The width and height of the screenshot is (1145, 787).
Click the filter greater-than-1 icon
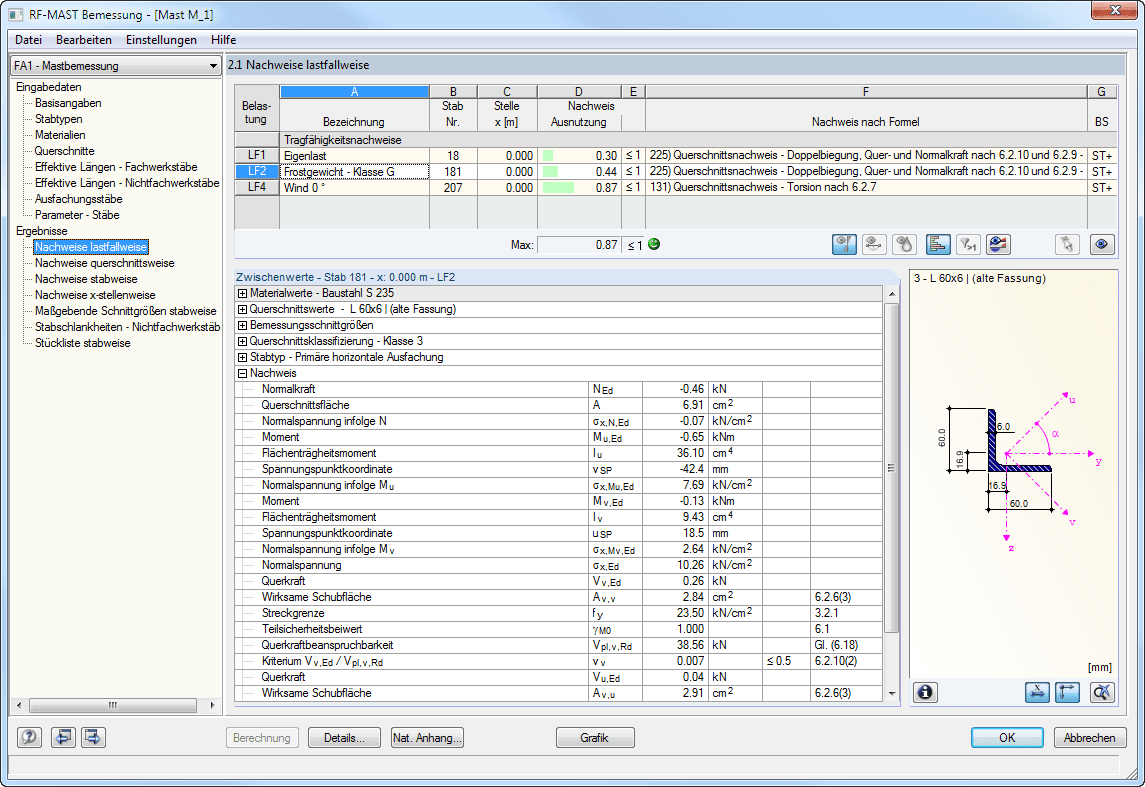pyautogui.click(x=968, y=245)
